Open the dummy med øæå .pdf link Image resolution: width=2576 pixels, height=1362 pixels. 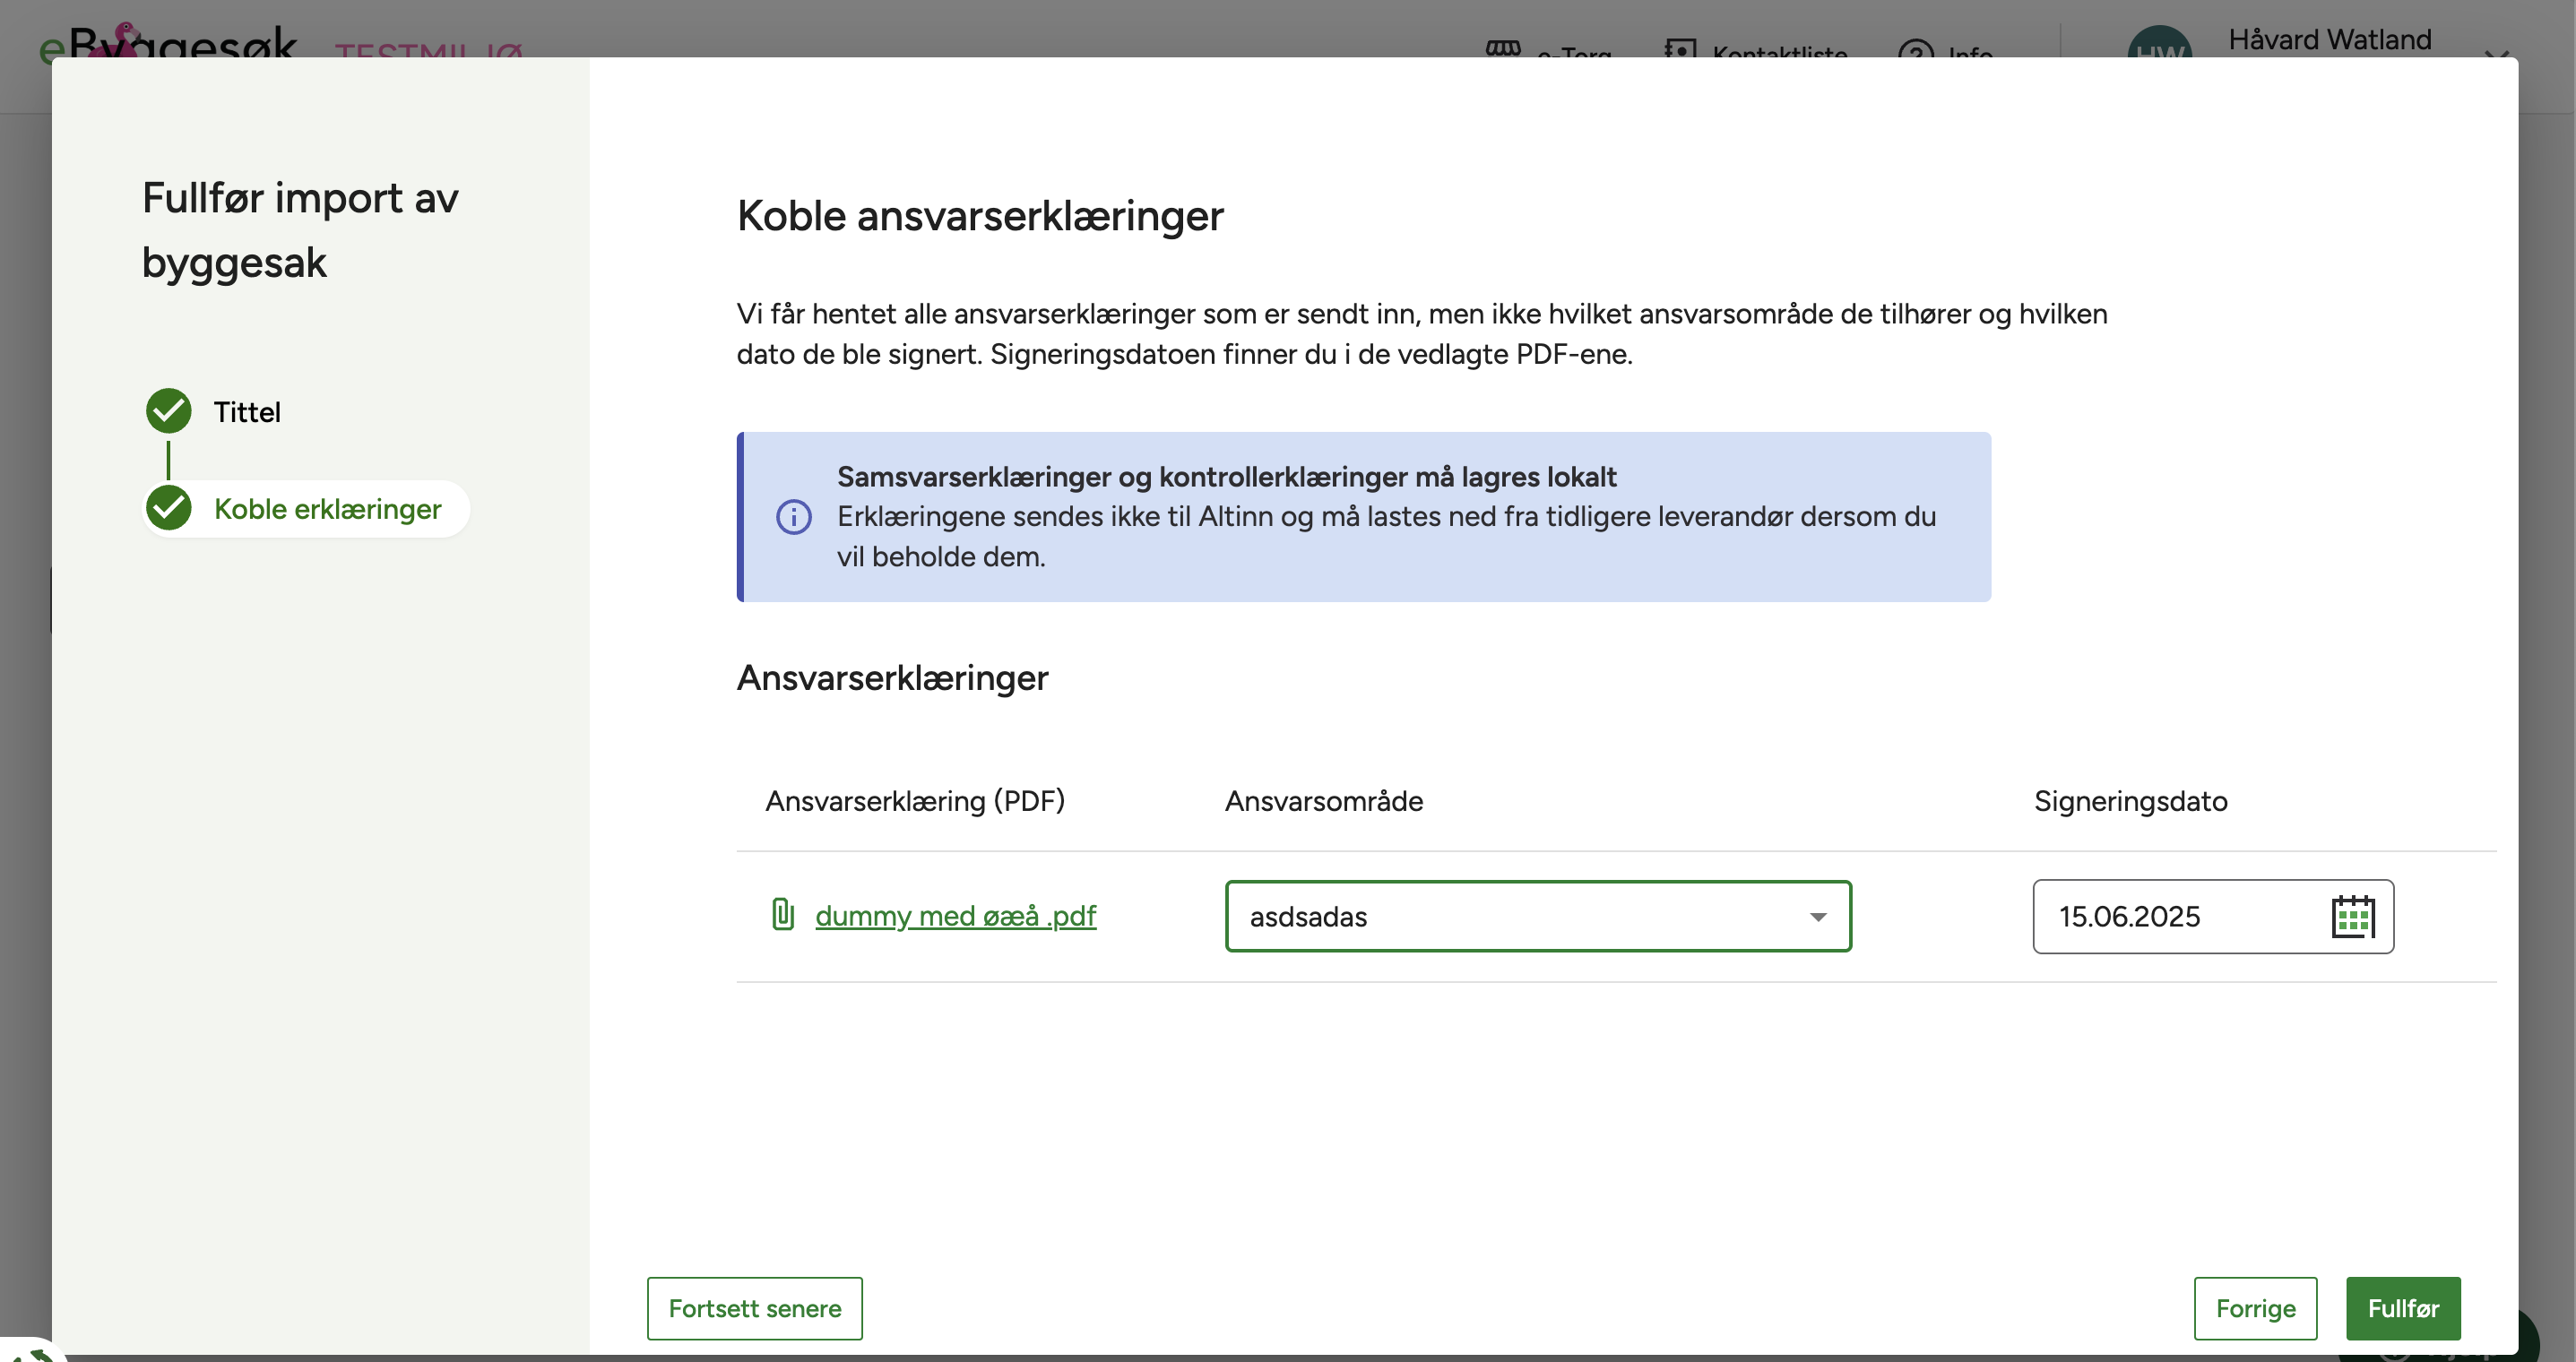click(x=955, y=916)
